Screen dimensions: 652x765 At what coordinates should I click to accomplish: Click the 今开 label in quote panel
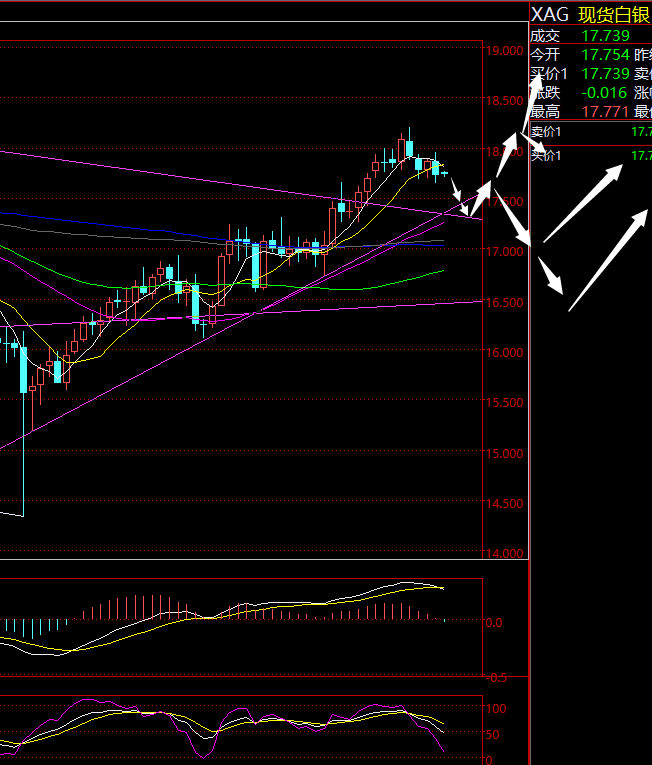pyautogui.click(x=545, y=55)
